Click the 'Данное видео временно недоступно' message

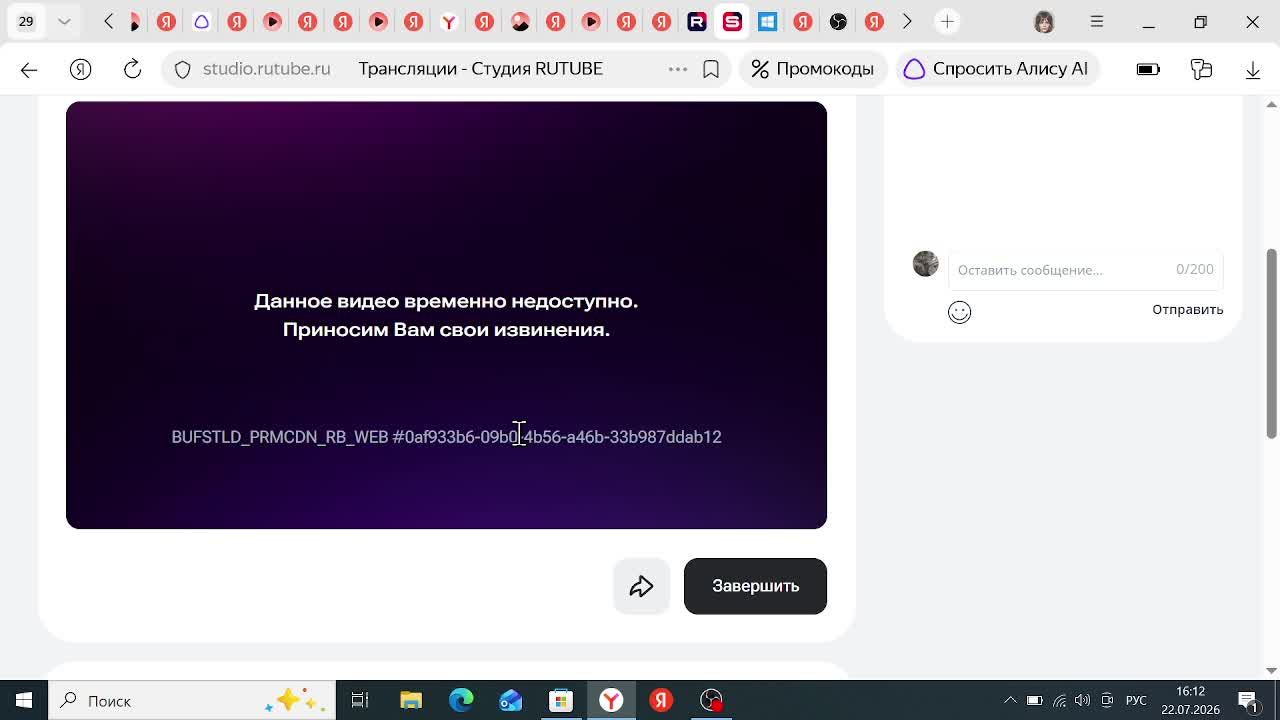(x=446, y=301)
